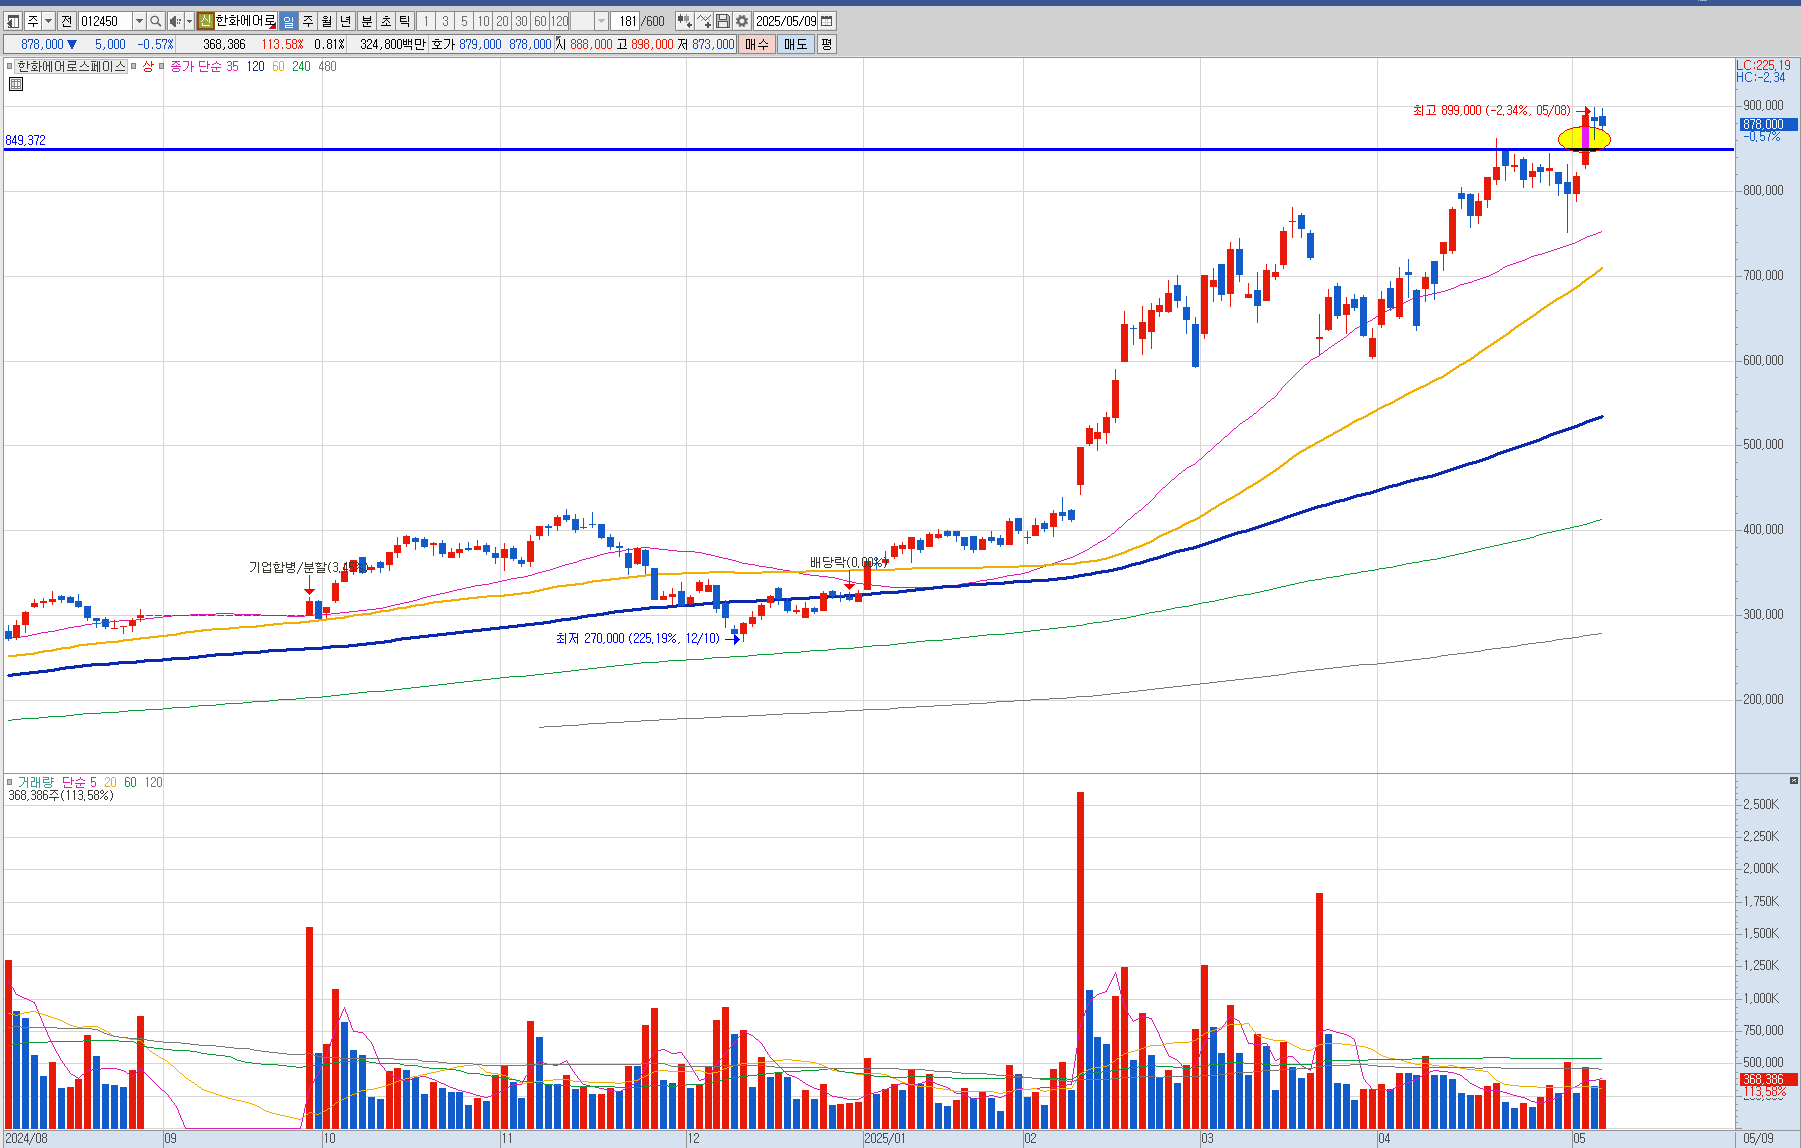Click the 배당락 event marker text
The width and height of the screenshot is (1801, 1148).
pos(847,562)
